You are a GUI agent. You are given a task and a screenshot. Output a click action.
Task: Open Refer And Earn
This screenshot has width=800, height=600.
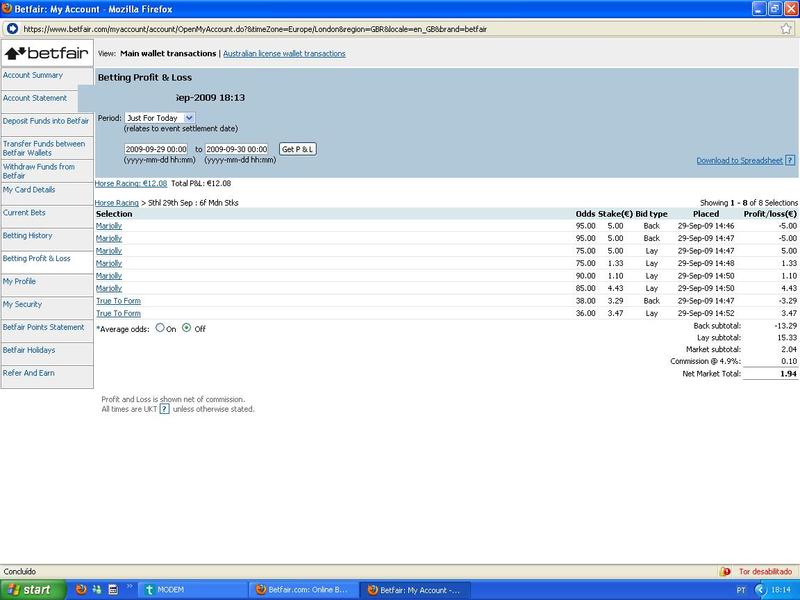[29, 373]
